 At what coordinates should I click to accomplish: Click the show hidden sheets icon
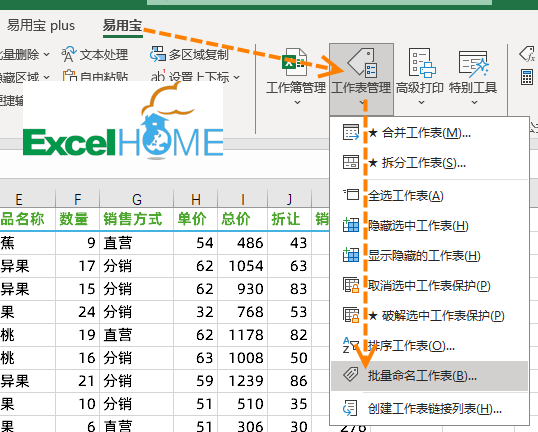[351, 255]
